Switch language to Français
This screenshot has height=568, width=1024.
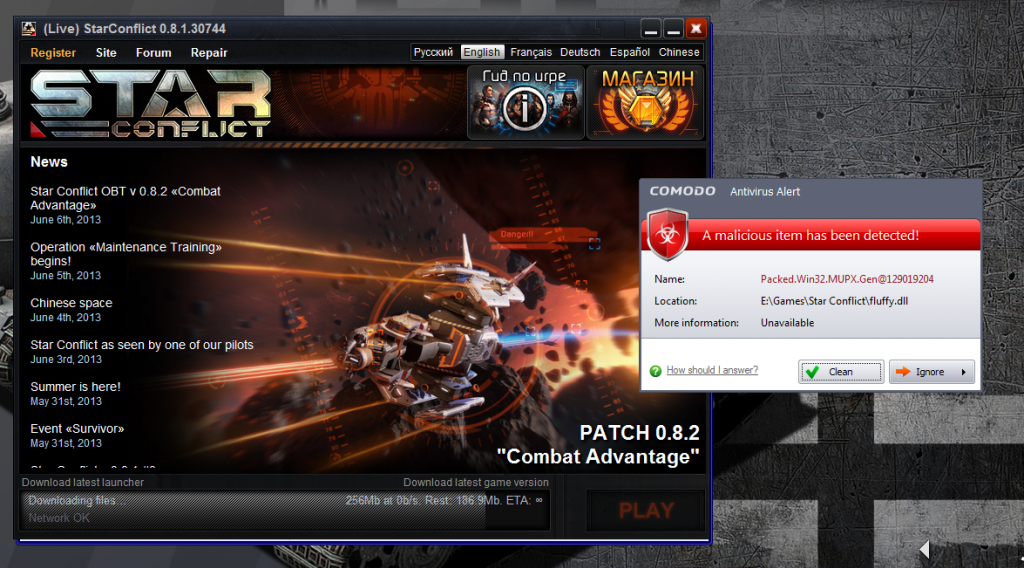pyautogui.click(x=531, y=52)
